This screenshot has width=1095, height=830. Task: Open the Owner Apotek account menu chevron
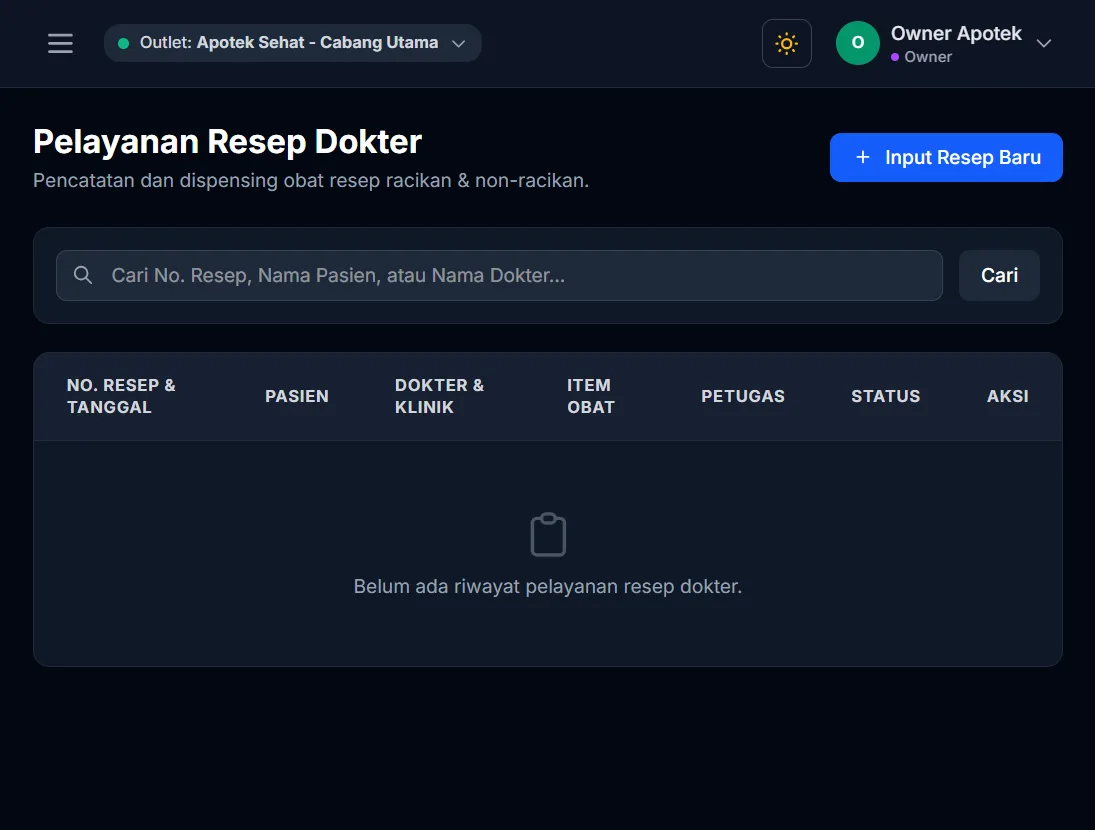(x=1043, y=43)
